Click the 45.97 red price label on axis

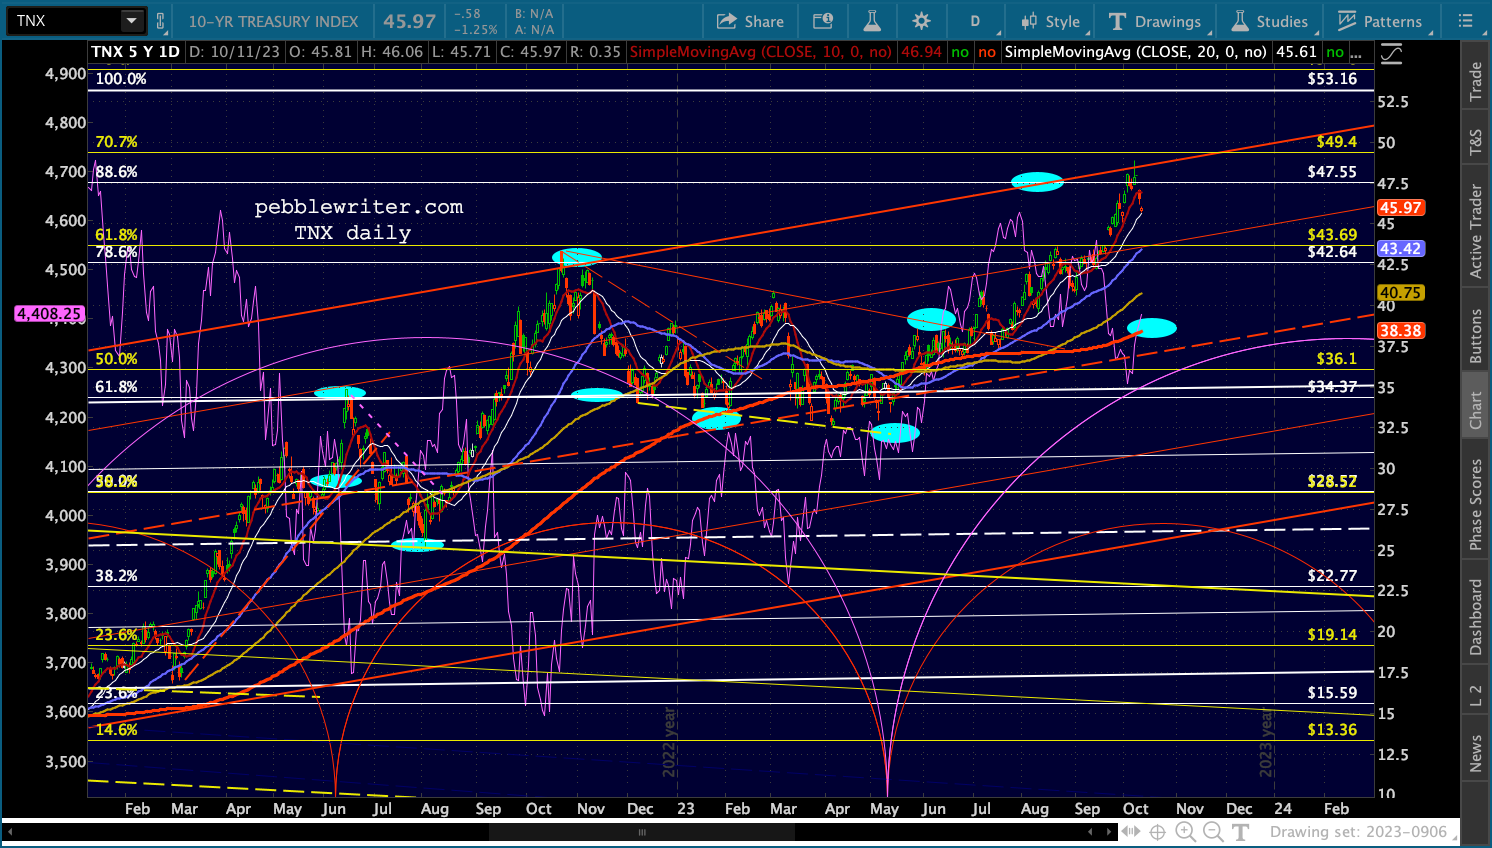tap(1400, 208)
